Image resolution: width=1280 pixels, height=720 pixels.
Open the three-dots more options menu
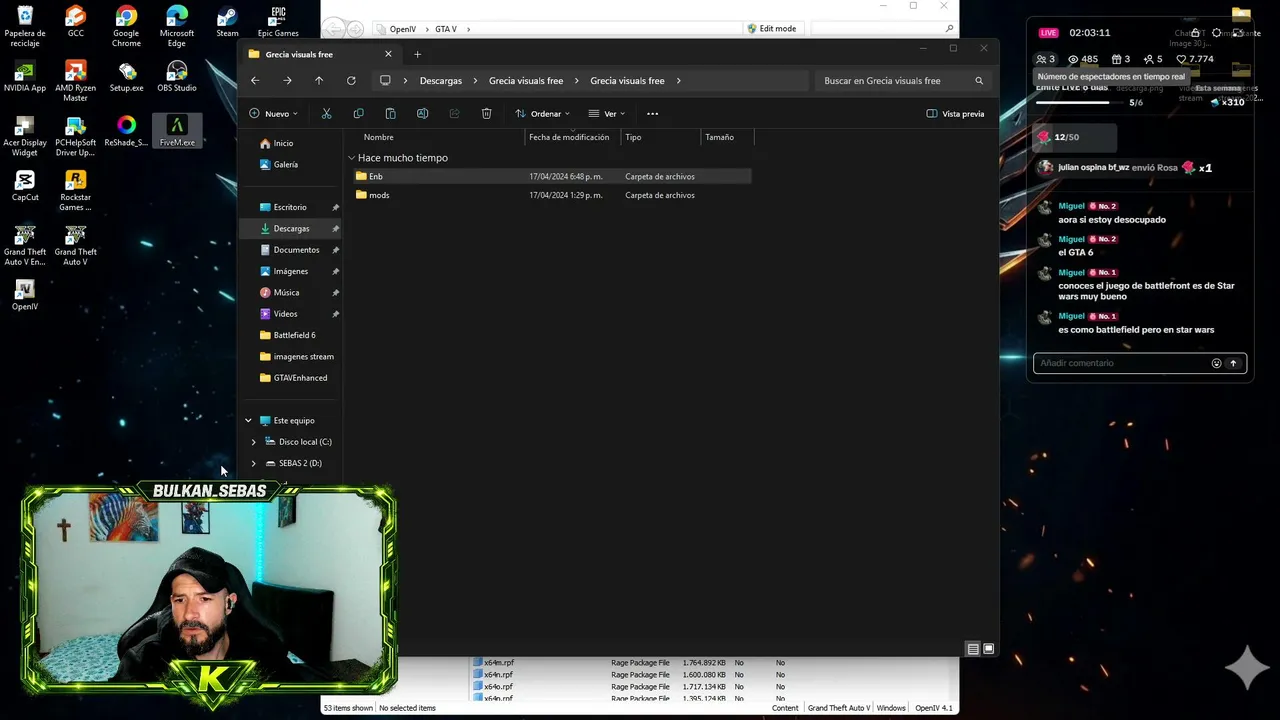click(652, 114)
